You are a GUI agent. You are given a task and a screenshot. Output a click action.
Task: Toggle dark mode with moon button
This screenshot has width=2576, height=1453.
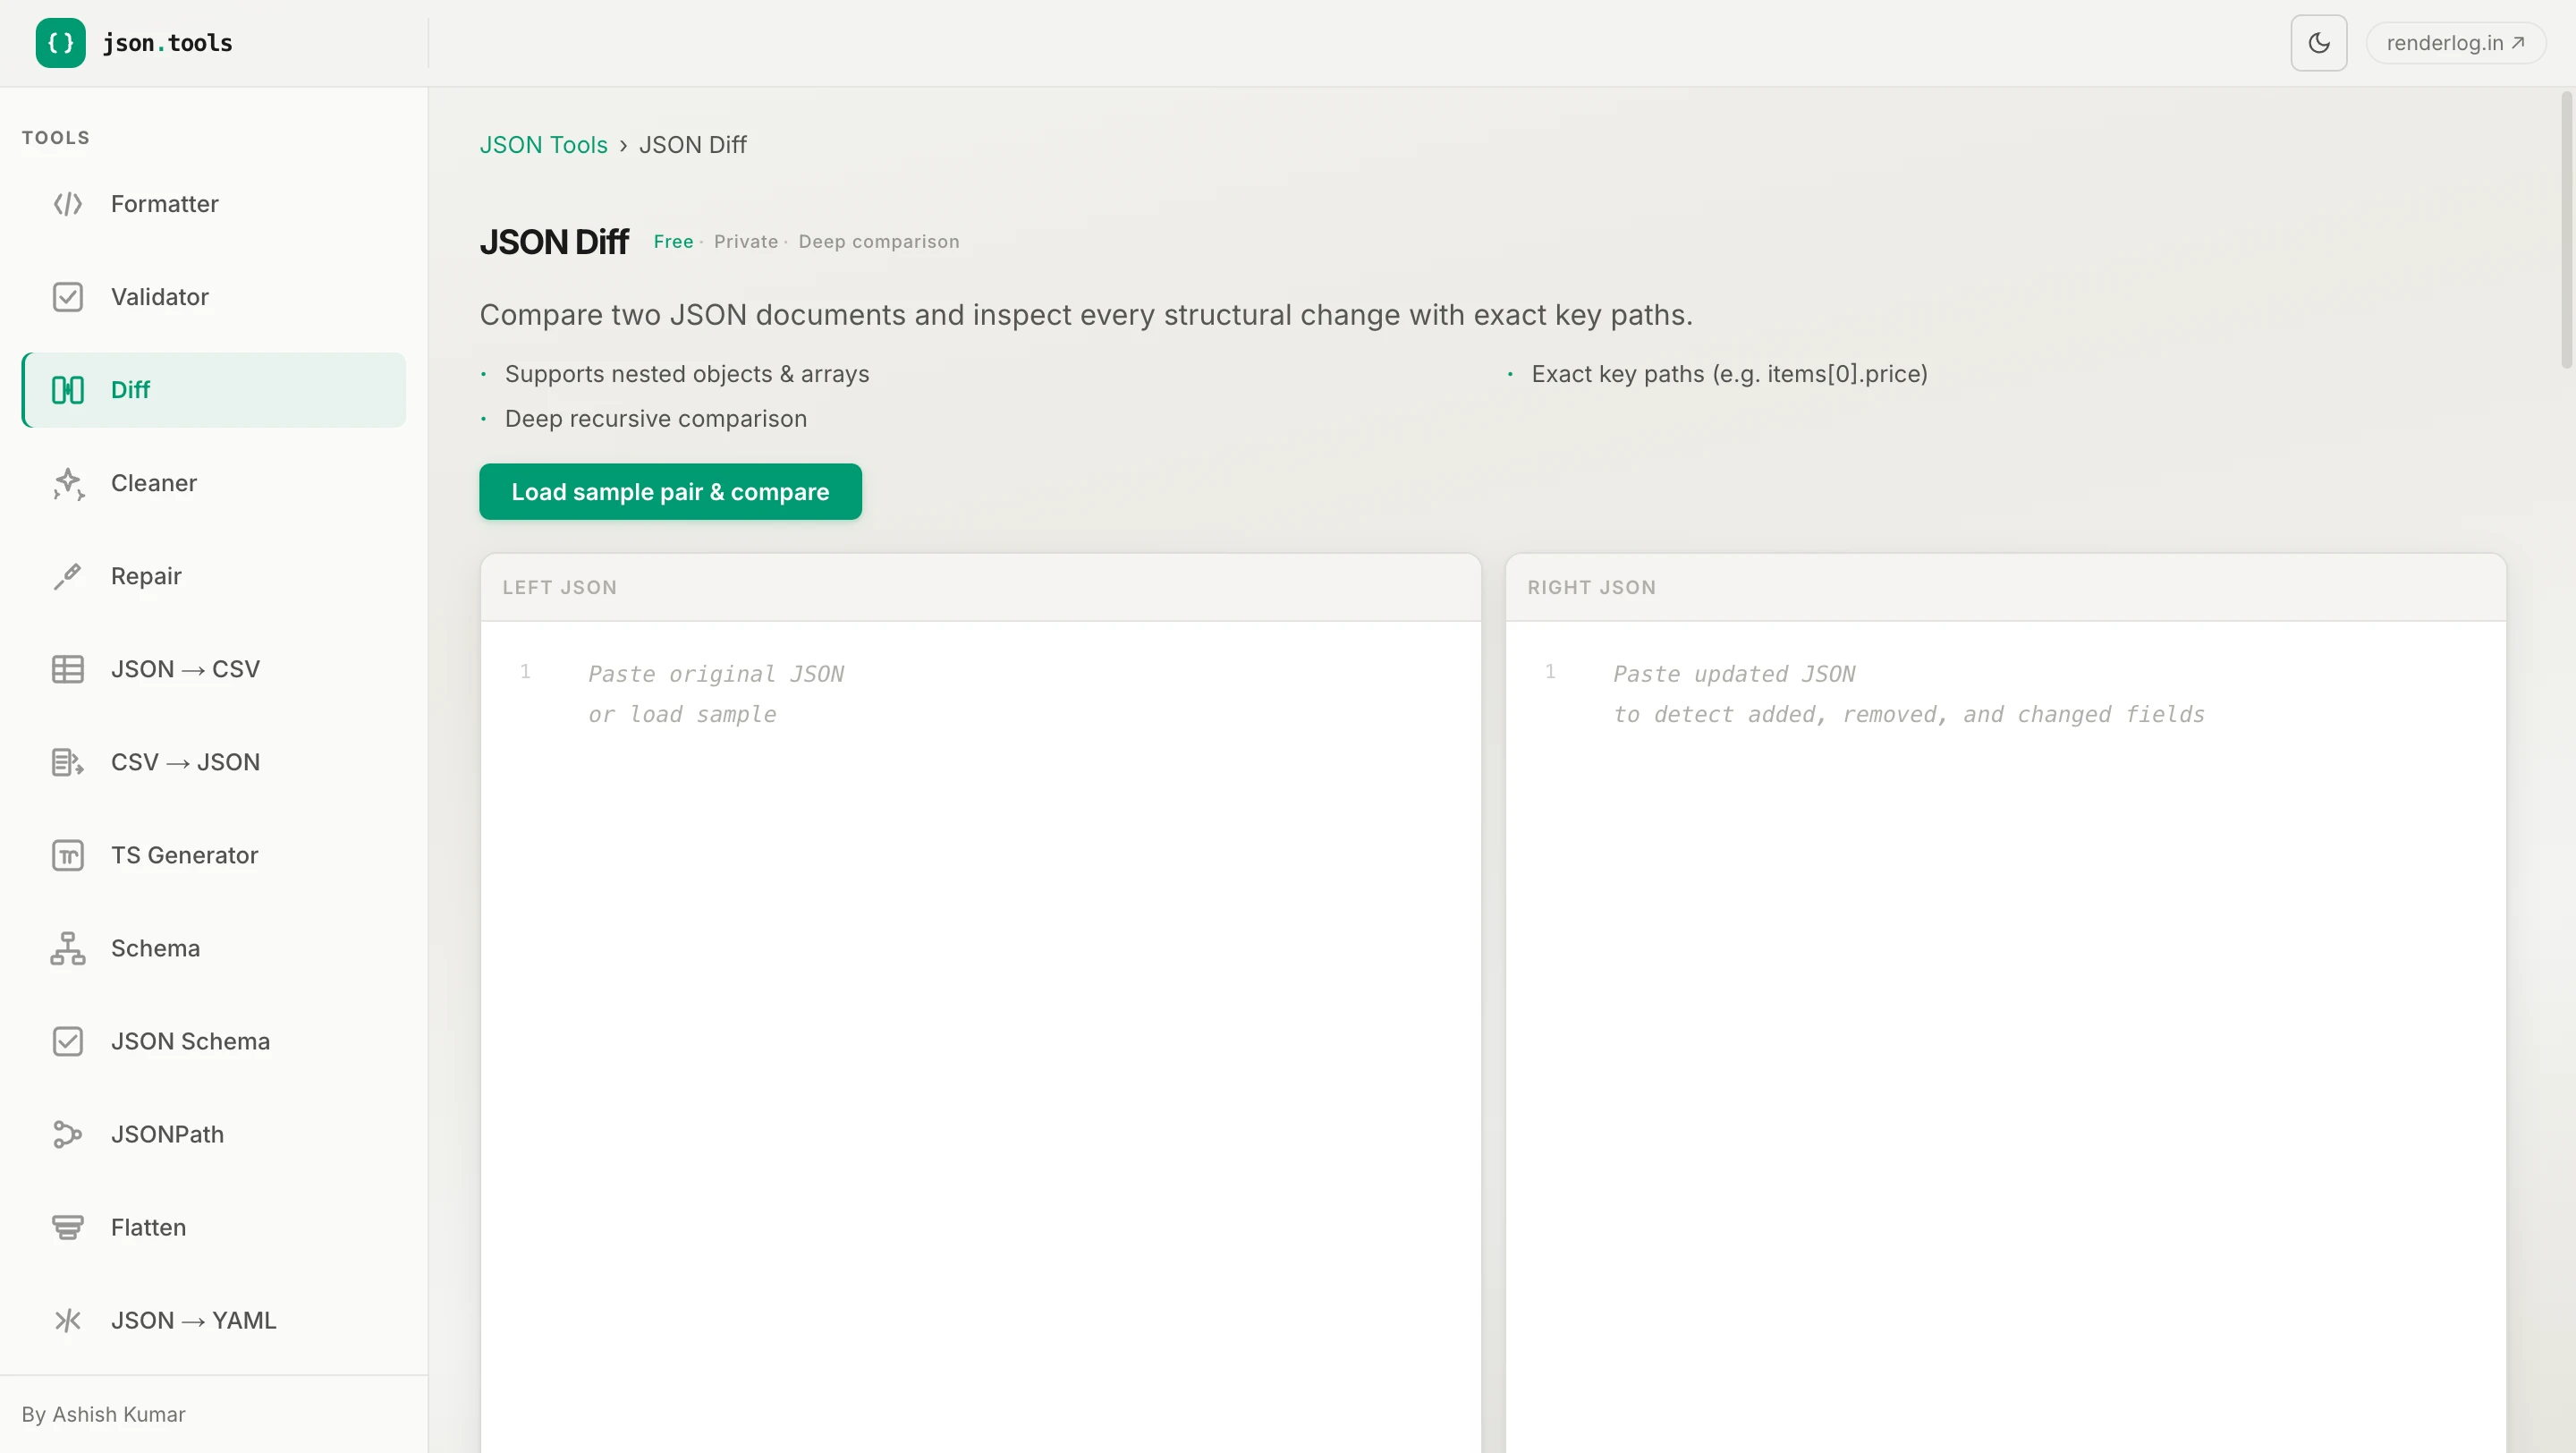(x=2318, y=43)
